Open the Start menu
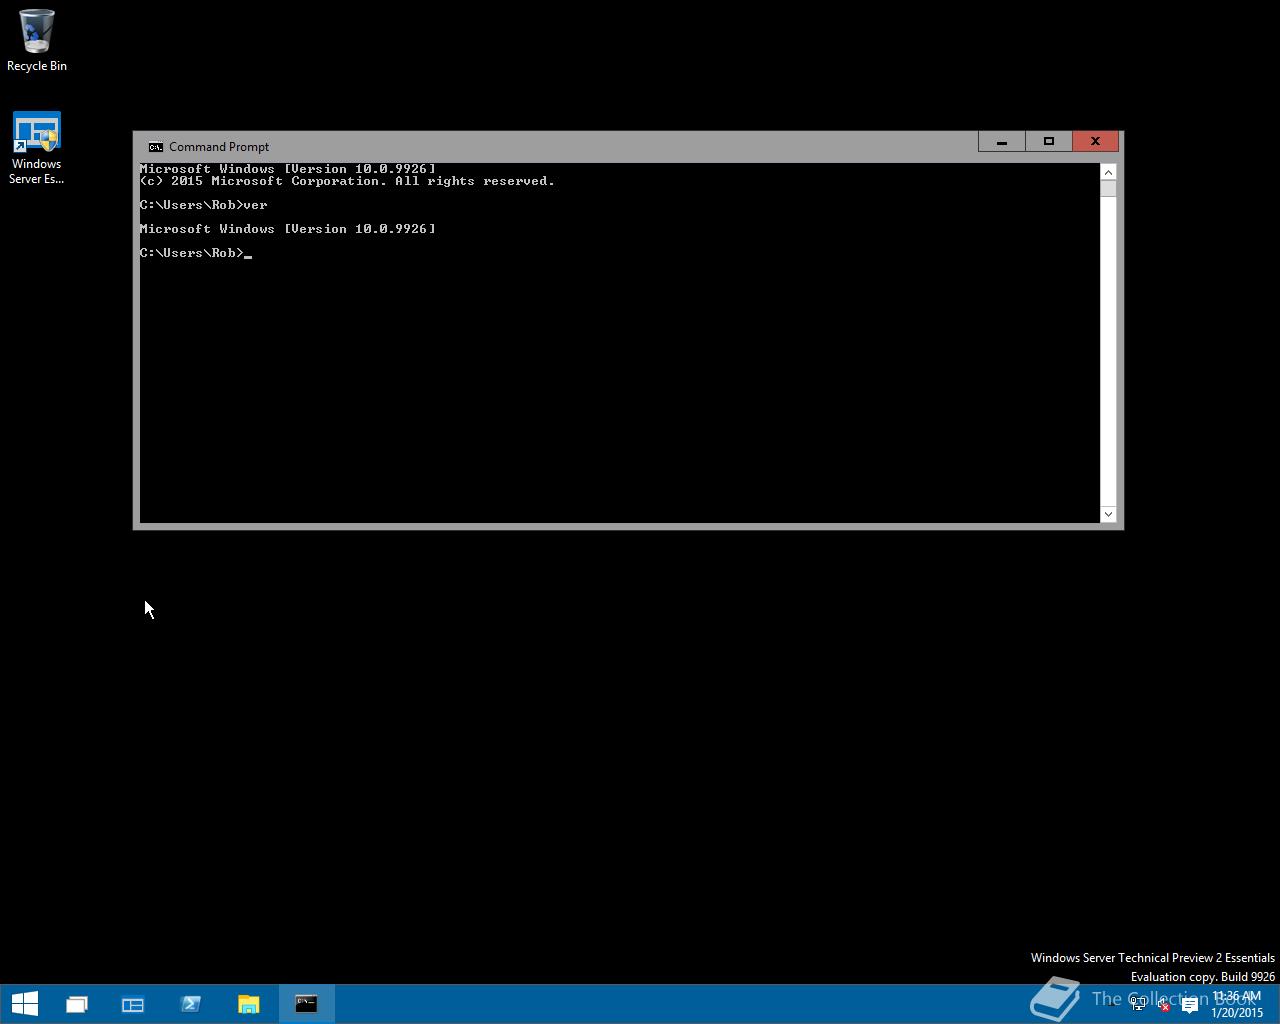 pos(24,1004)
